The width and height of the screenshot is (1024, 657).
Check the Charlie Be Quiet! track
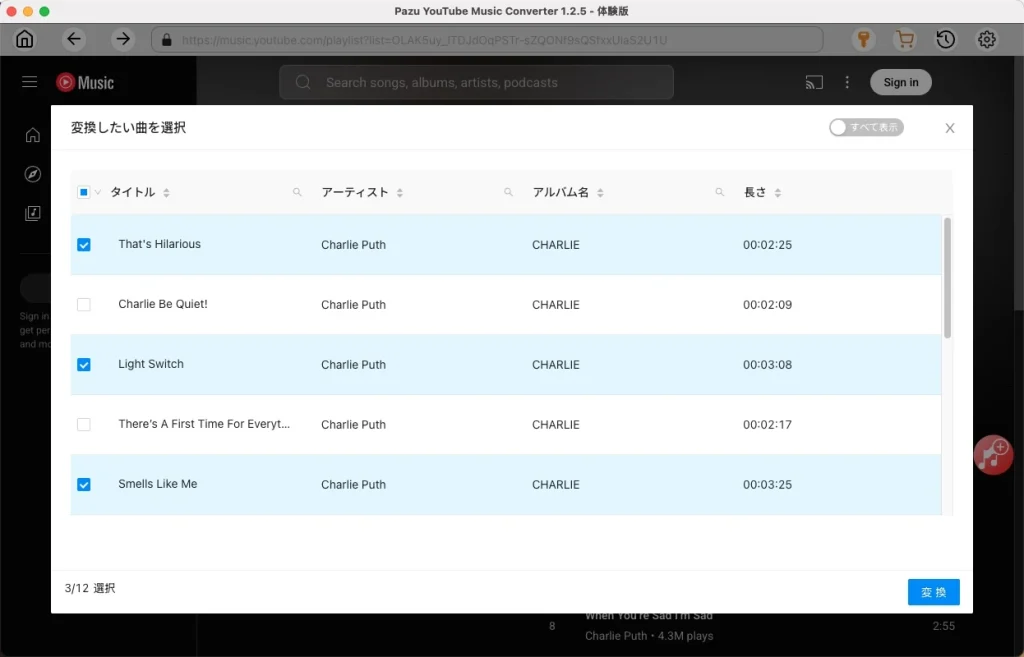84,304
